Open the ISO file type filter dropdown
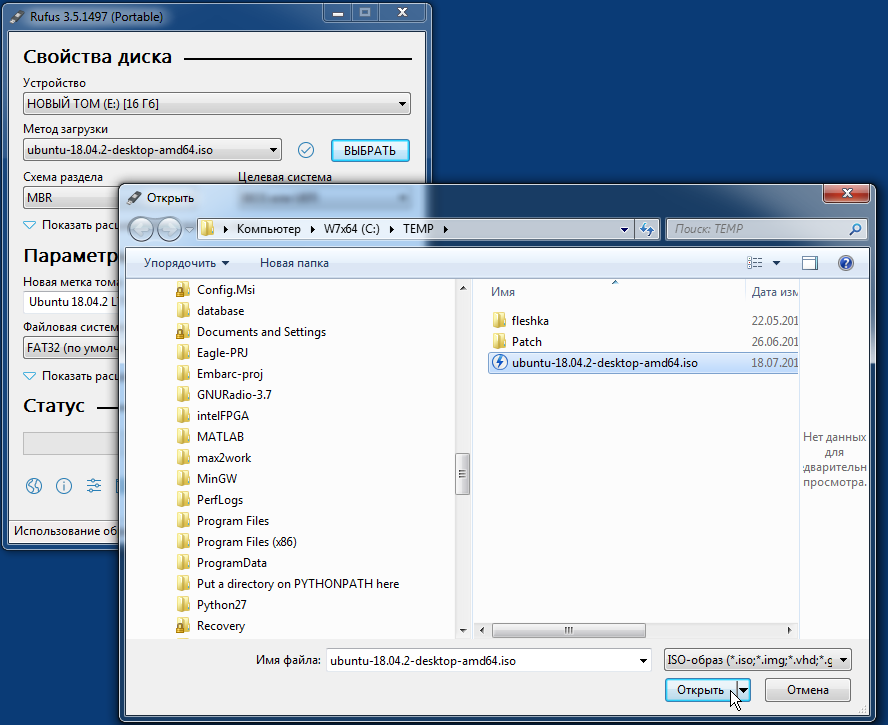Screen dimensions: 888x725 click(757, 660)
